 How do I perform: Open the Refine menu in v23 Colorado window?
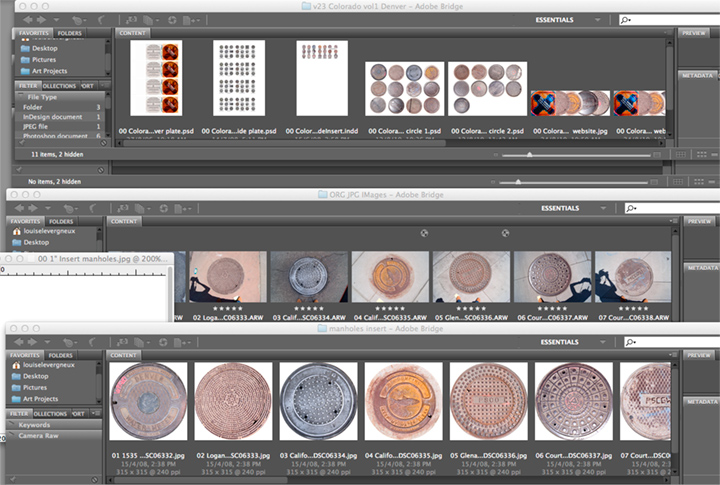150,20
